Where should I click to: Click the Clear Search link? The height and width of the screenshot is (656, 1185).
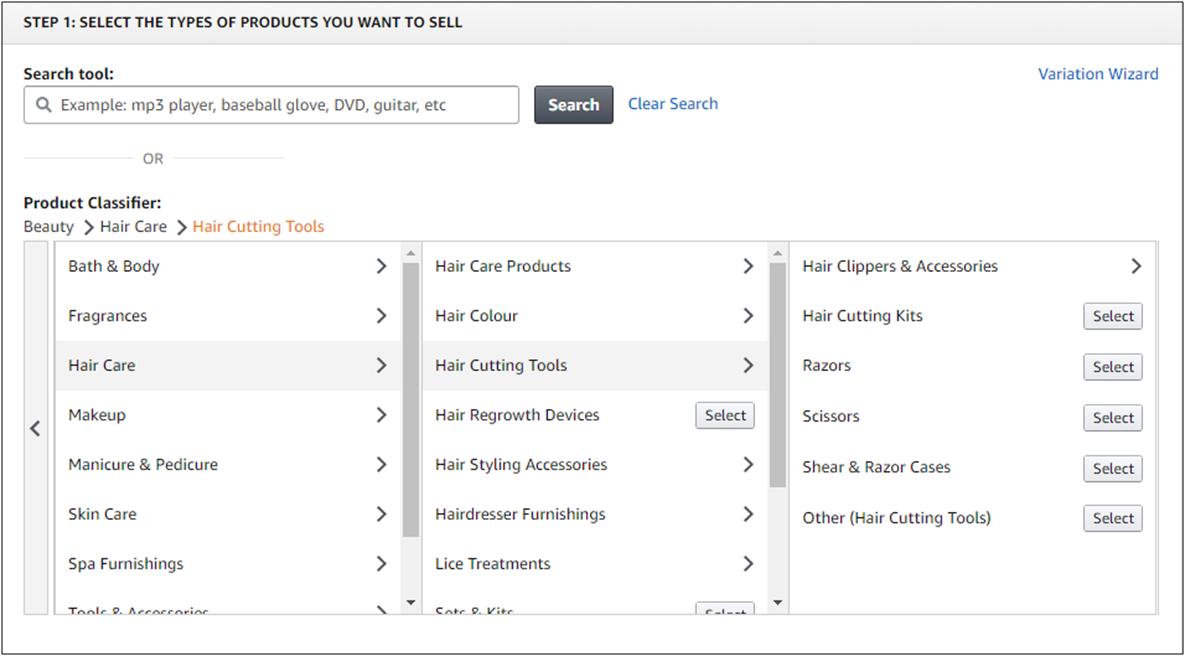(x=672, y=104)
